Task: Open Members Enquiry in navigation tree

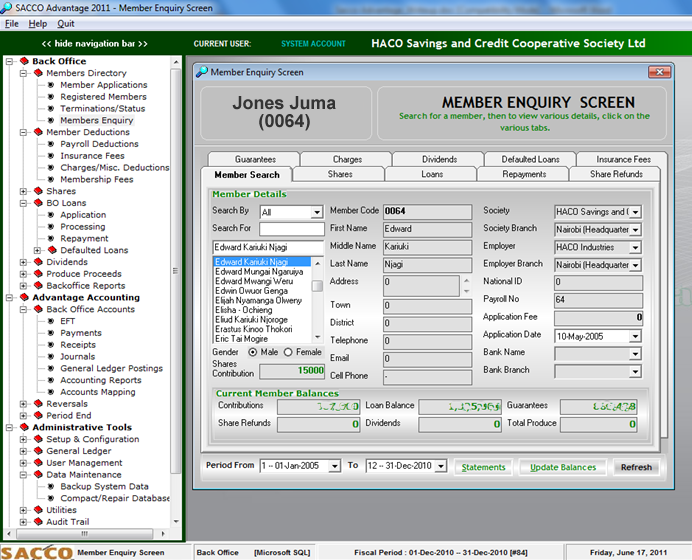Action: coord(97,120)
